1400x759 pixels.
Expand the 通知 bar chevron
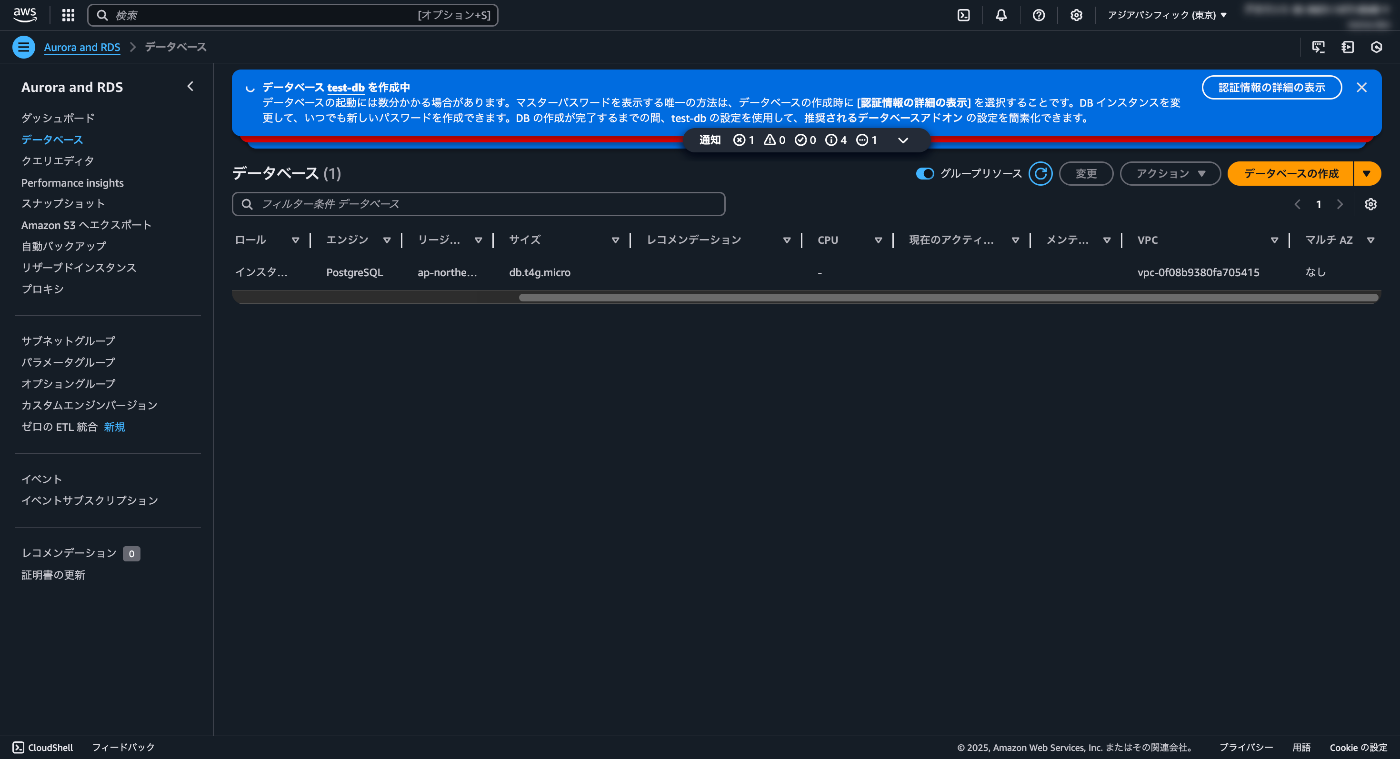tap(903, 140)
